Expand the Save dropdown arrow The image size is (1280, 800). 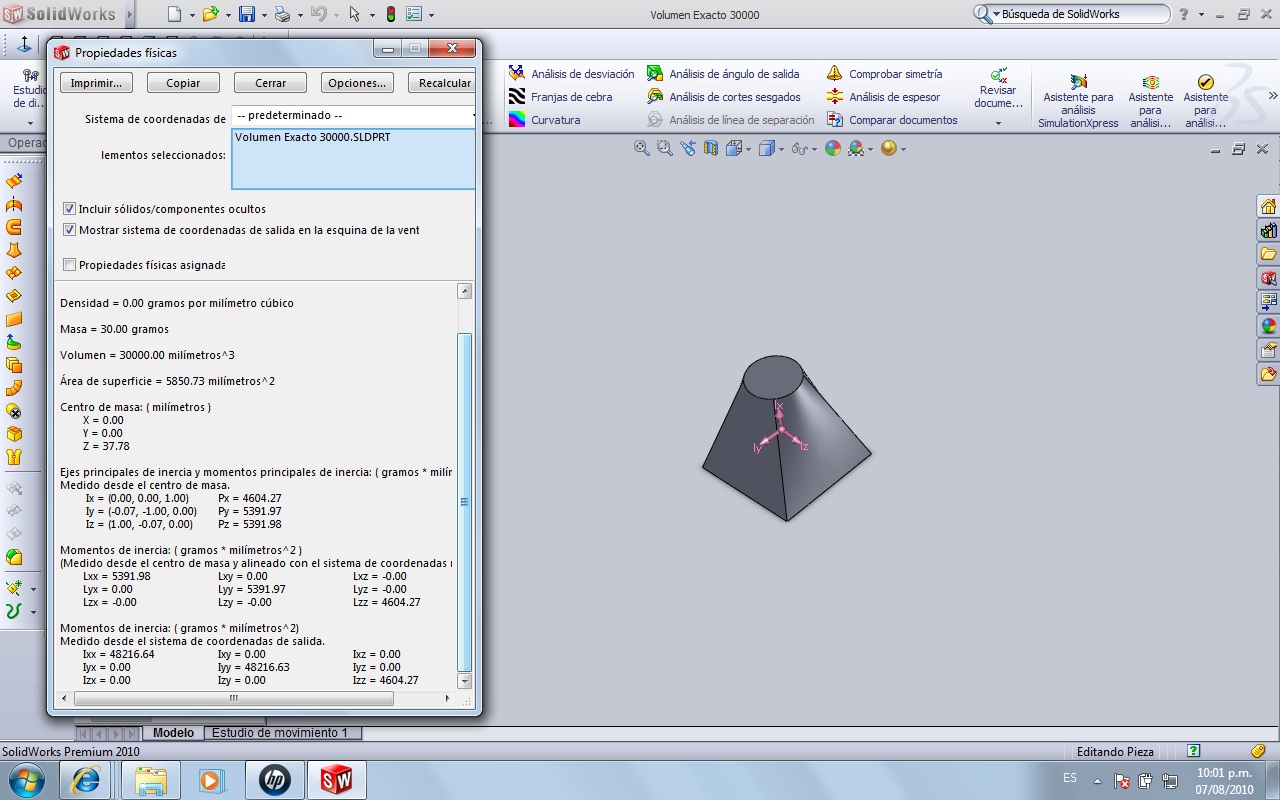(x=264, y=15)
